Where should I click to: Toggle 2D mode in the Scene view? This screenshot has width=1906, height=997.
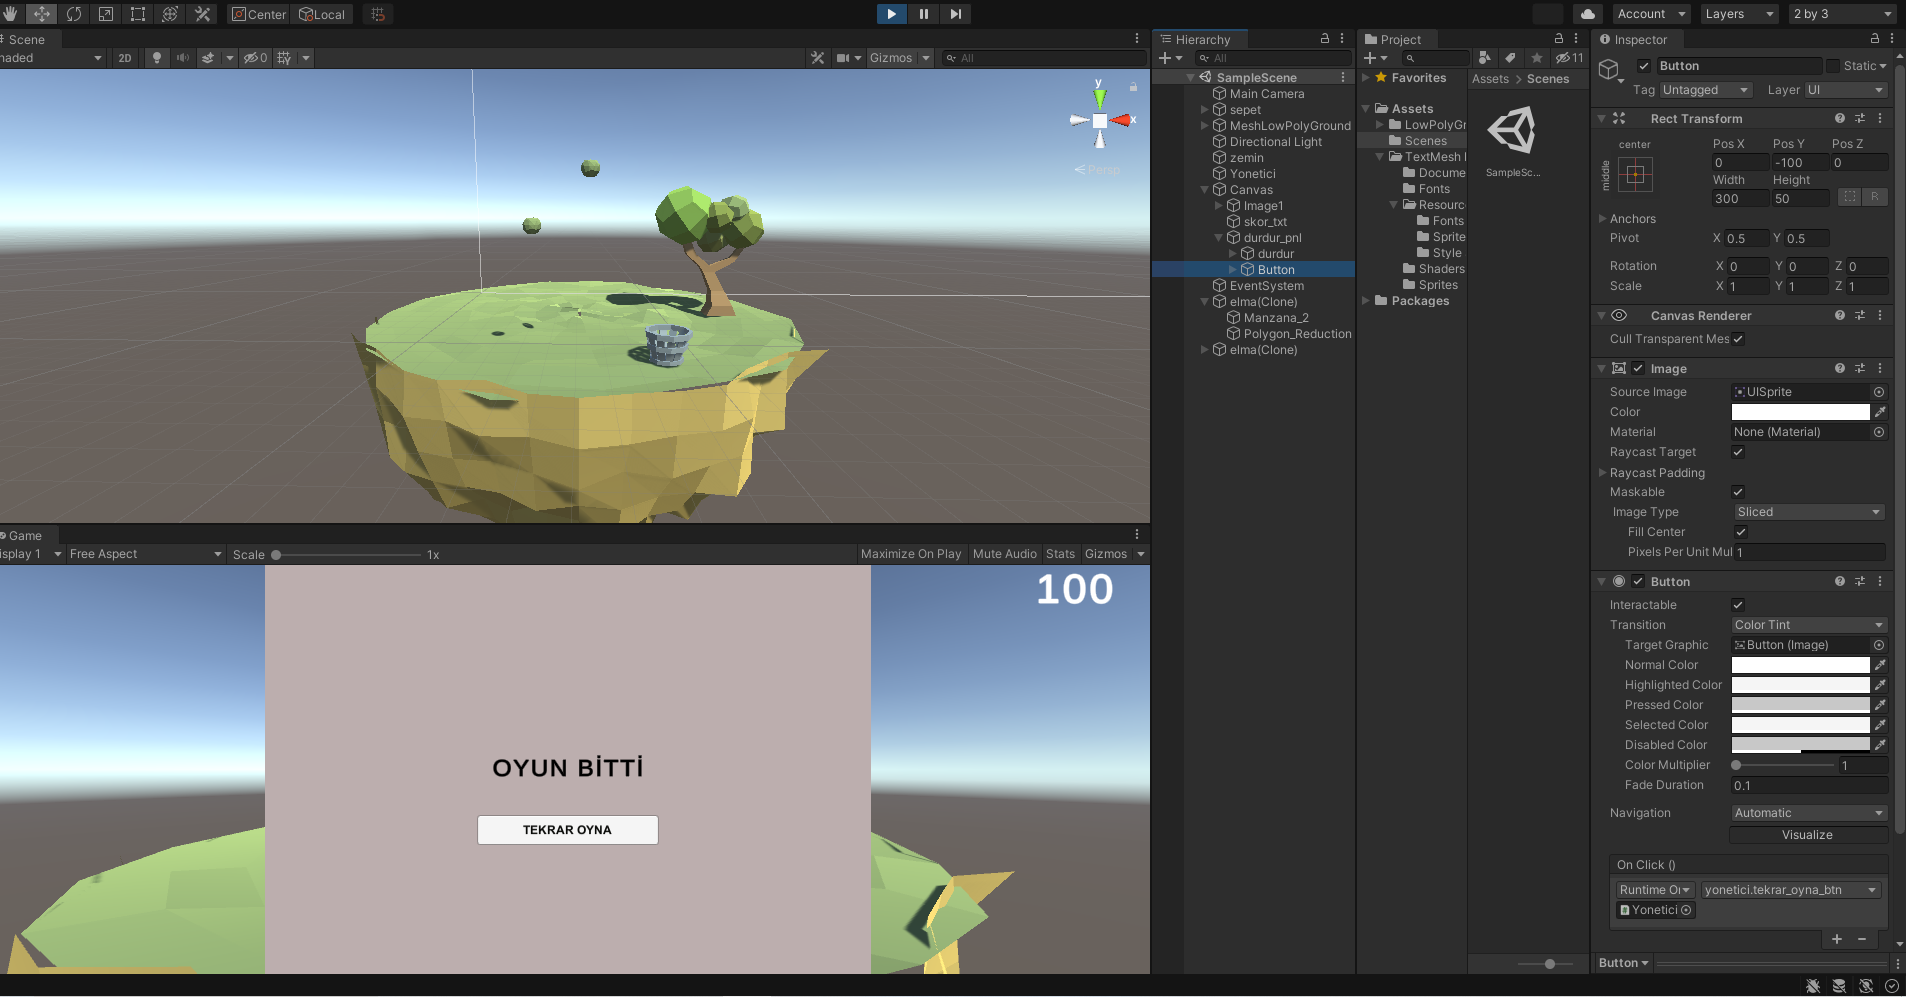point(123,57)
